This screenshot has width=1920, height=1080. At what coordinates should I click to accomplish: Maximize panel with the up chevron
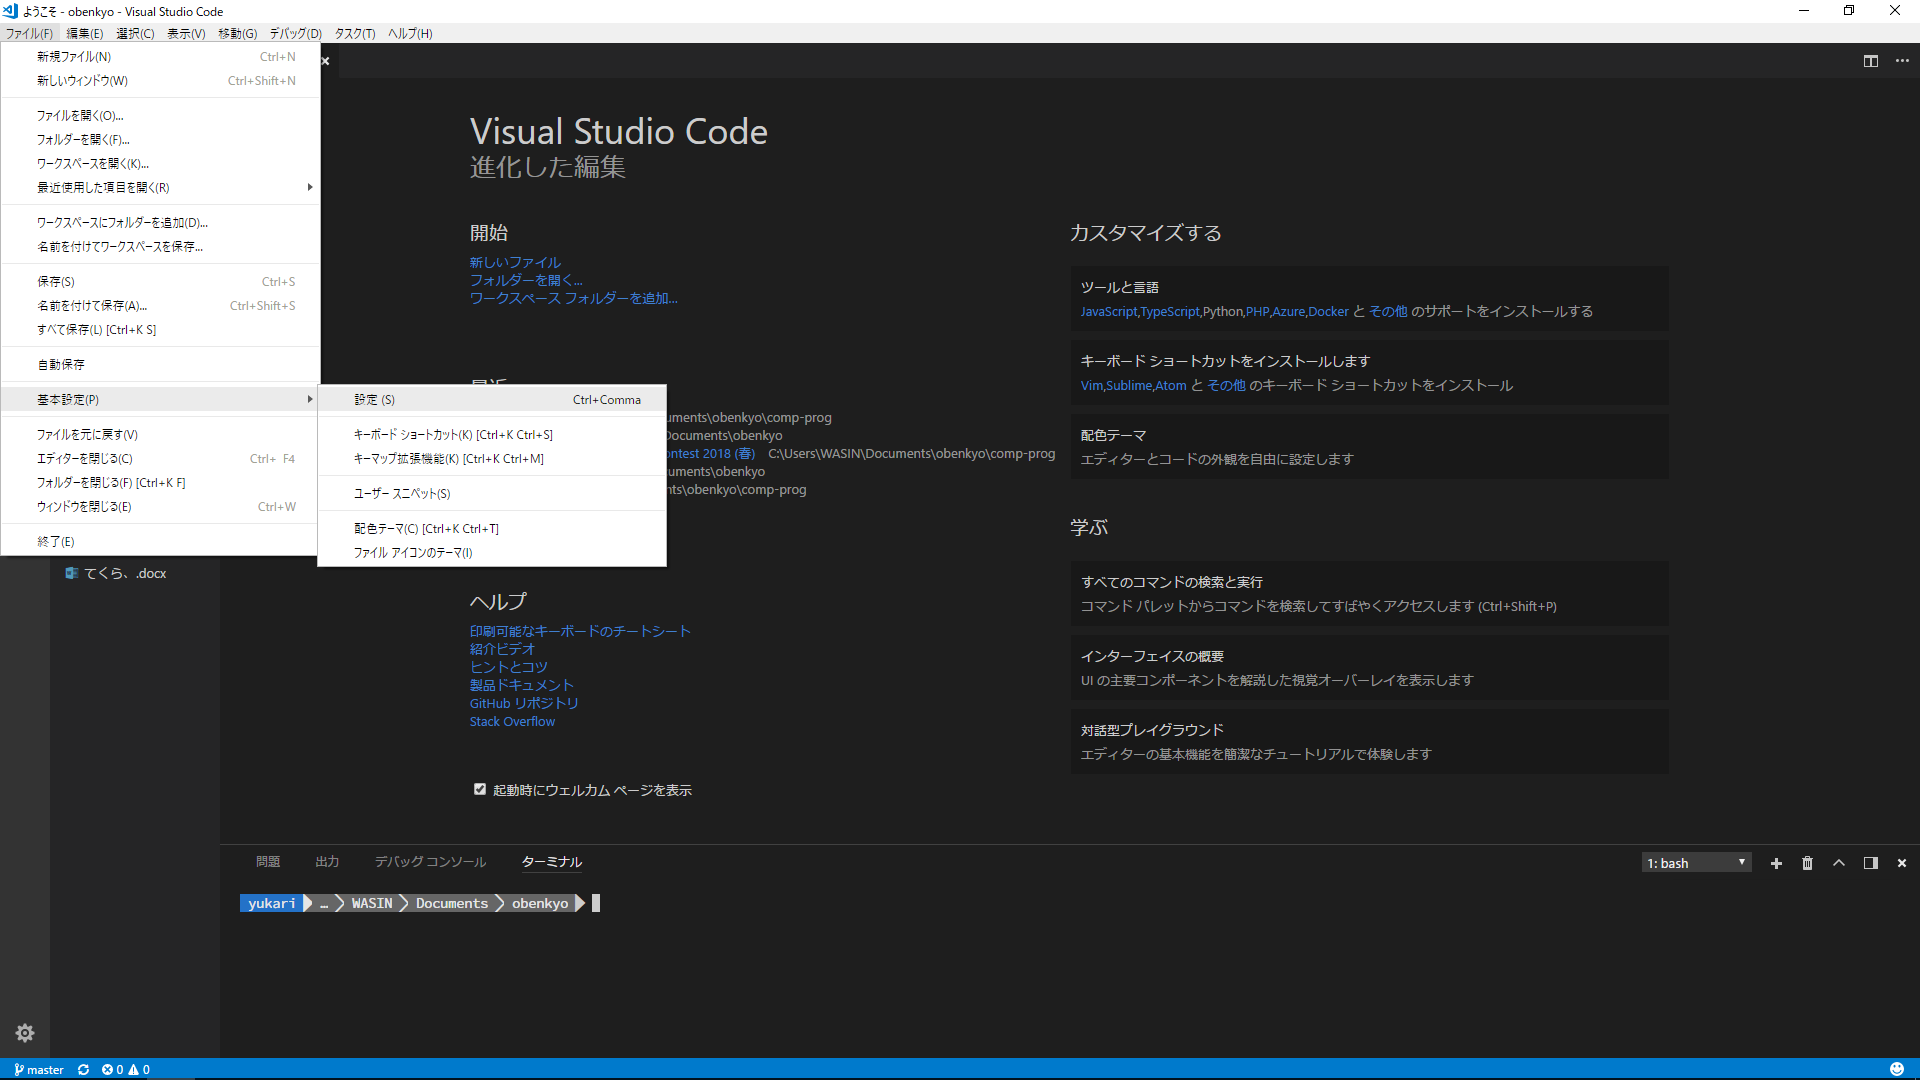(x=1839, y=863)
